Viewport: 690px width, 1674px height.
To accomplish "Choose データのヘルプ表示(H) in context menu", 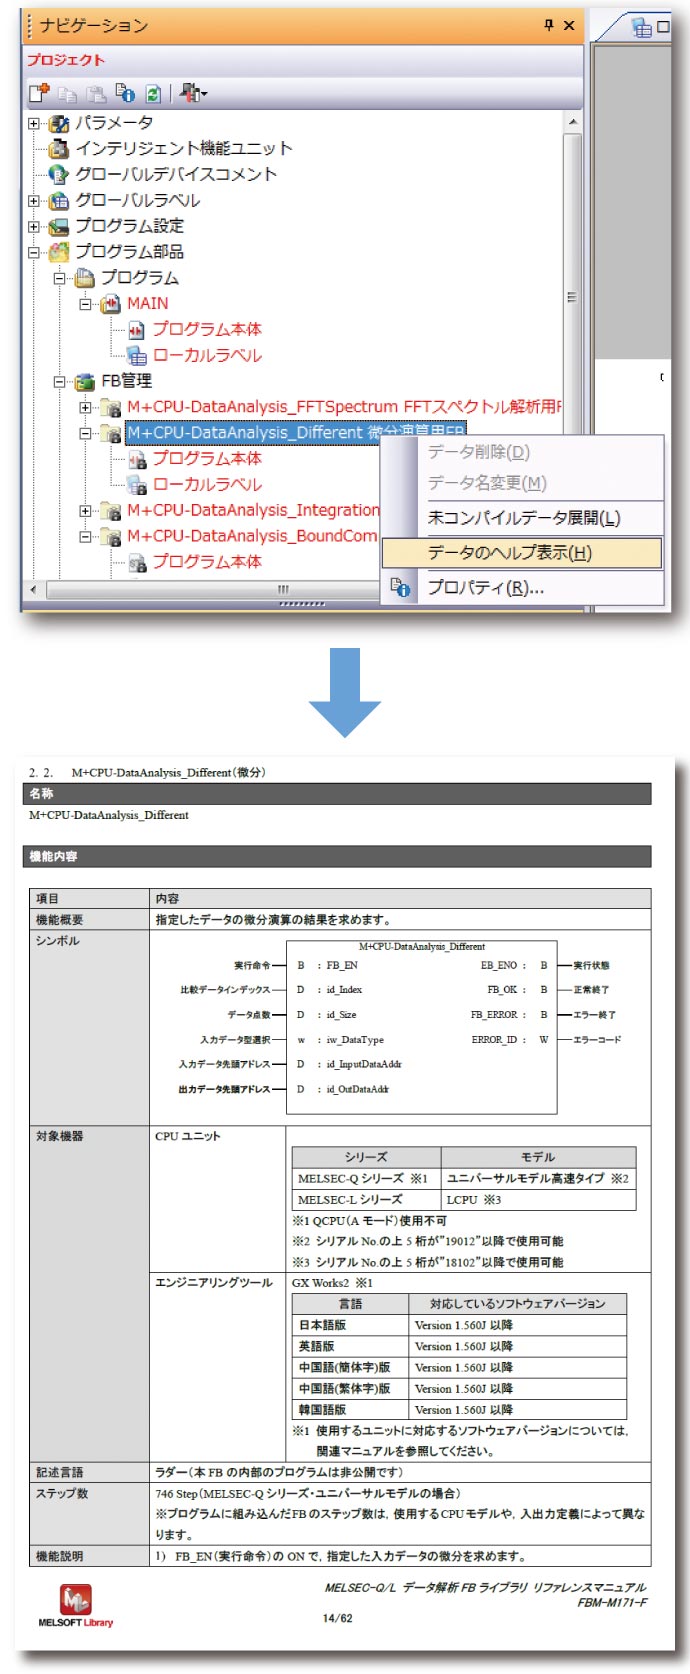I will [x=522, y=553].
